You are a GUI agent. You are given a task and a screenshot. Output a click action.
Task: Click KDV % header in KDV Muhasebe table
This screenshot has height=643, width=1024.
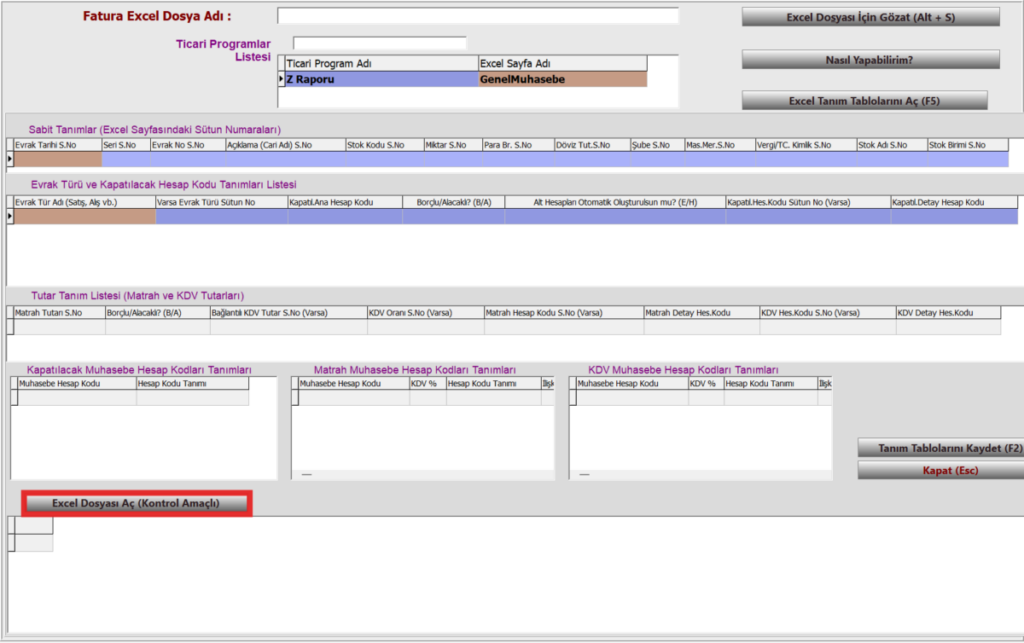point(706,383)
